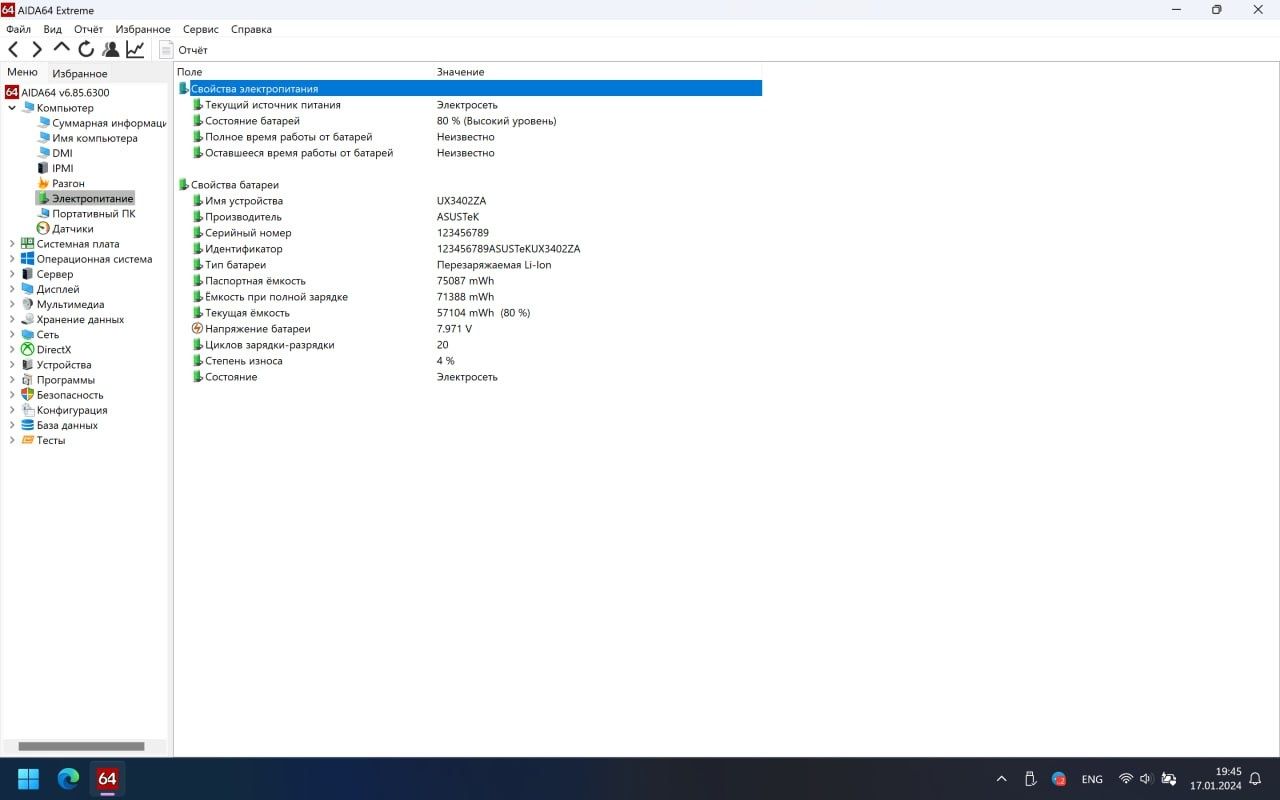Expand the Сервер node

click(x=12, y=274)
